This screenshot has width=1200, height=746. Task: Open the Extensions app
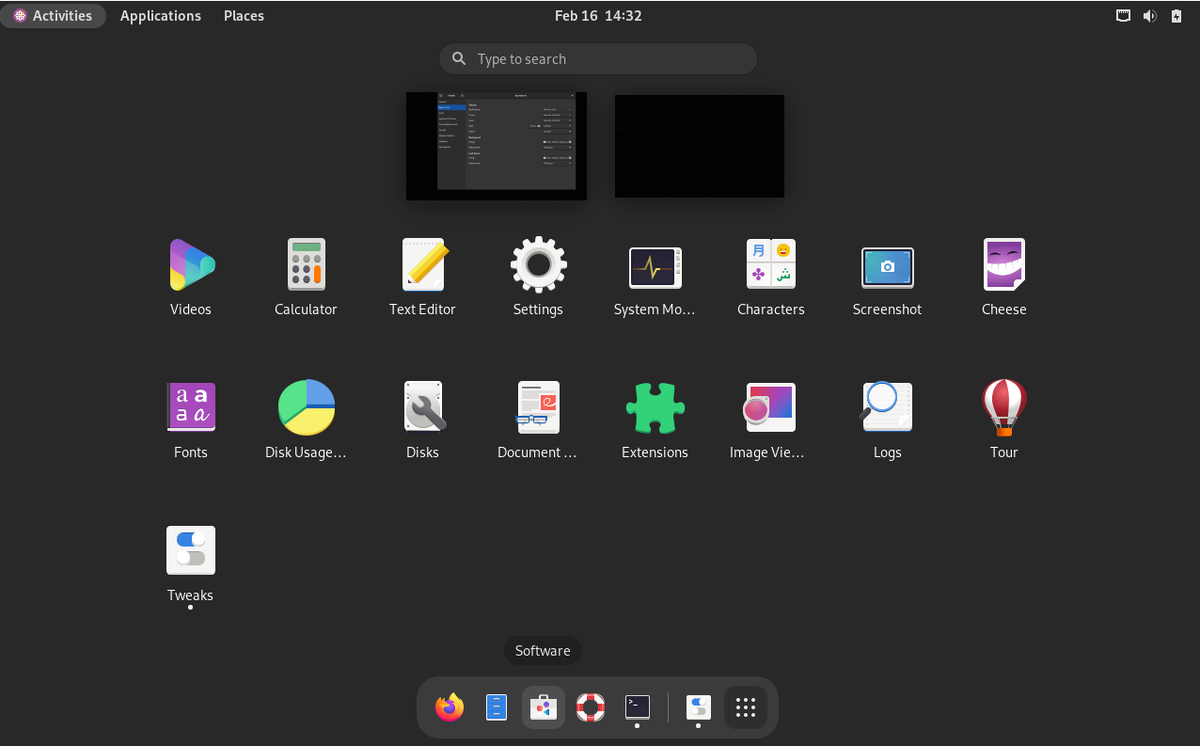click(655, 407)
